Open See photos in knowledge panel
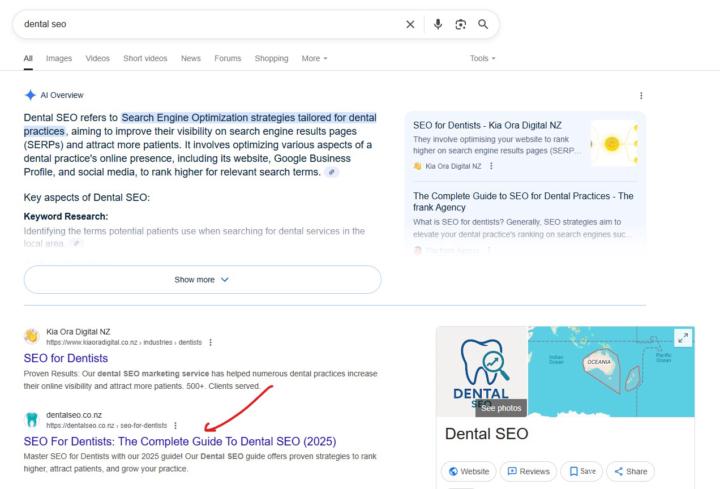 coord(501,408)
